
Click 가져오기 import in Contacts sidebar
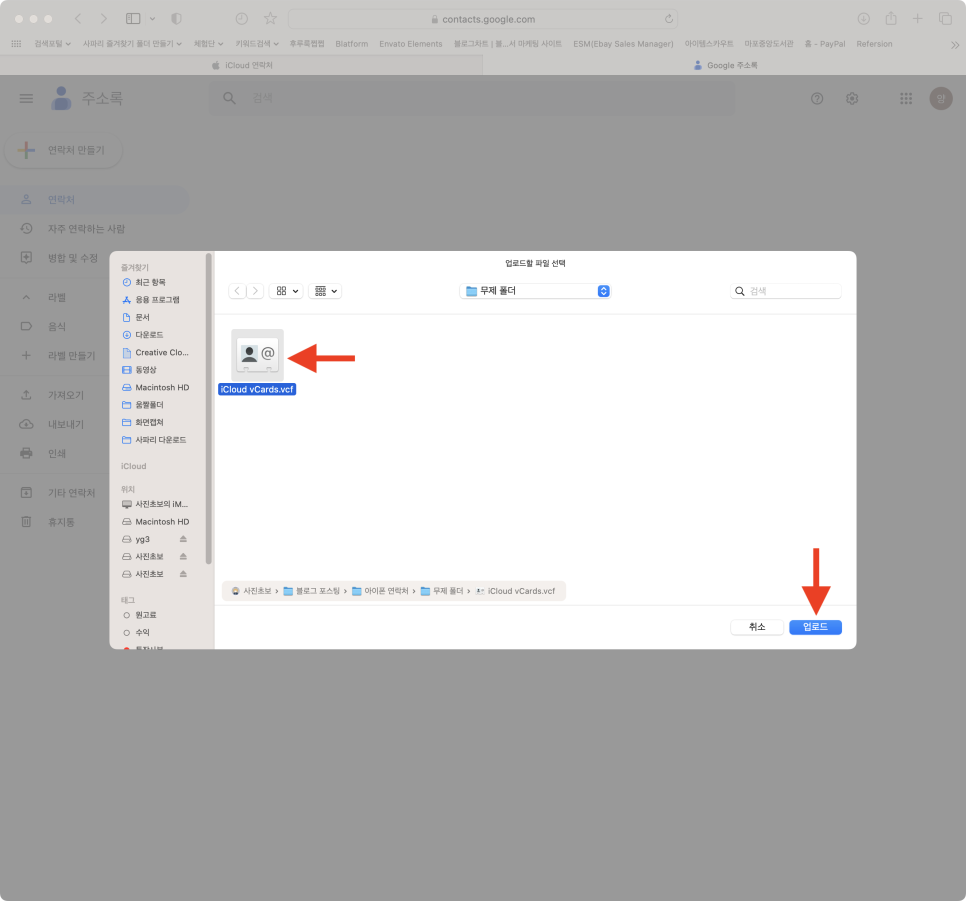[x=65, y=395]
